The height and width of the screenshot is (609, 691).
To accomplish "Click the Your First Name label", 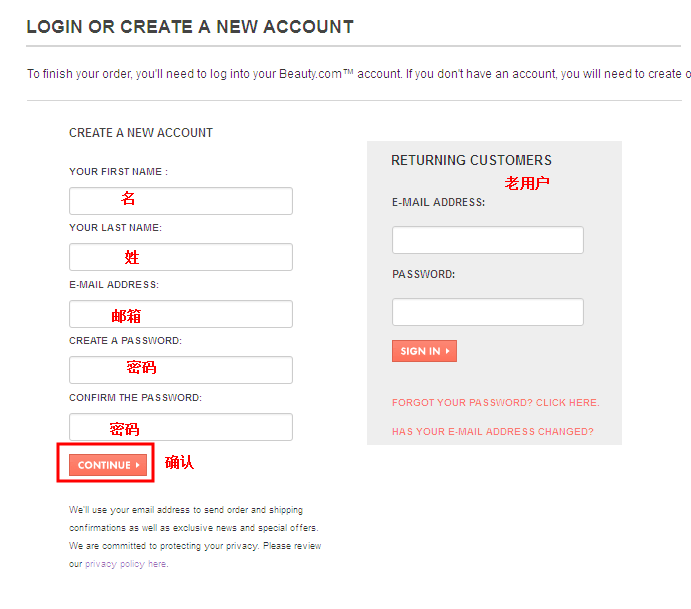I will coord(118,172).
